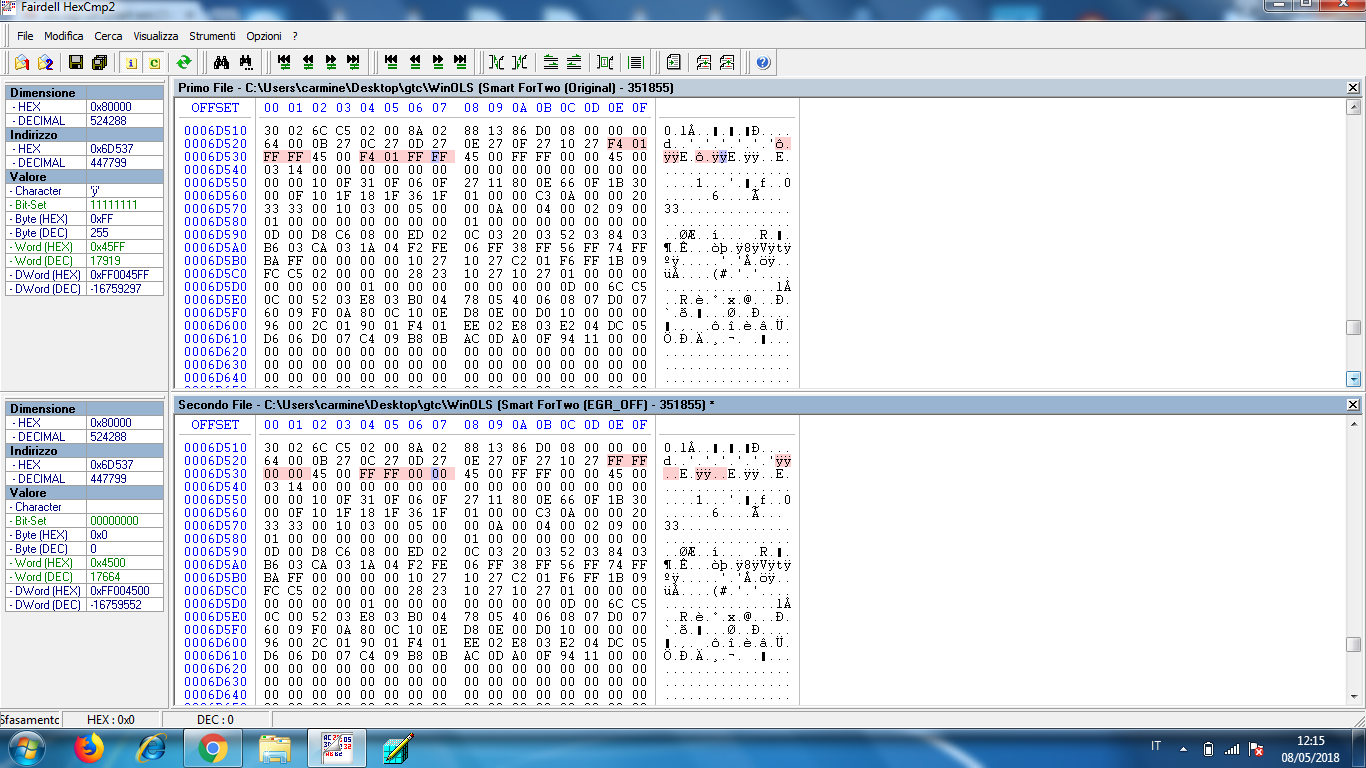
Task: Select offset row 0006D600 in Secondo File
Action: tap(215, 643)
